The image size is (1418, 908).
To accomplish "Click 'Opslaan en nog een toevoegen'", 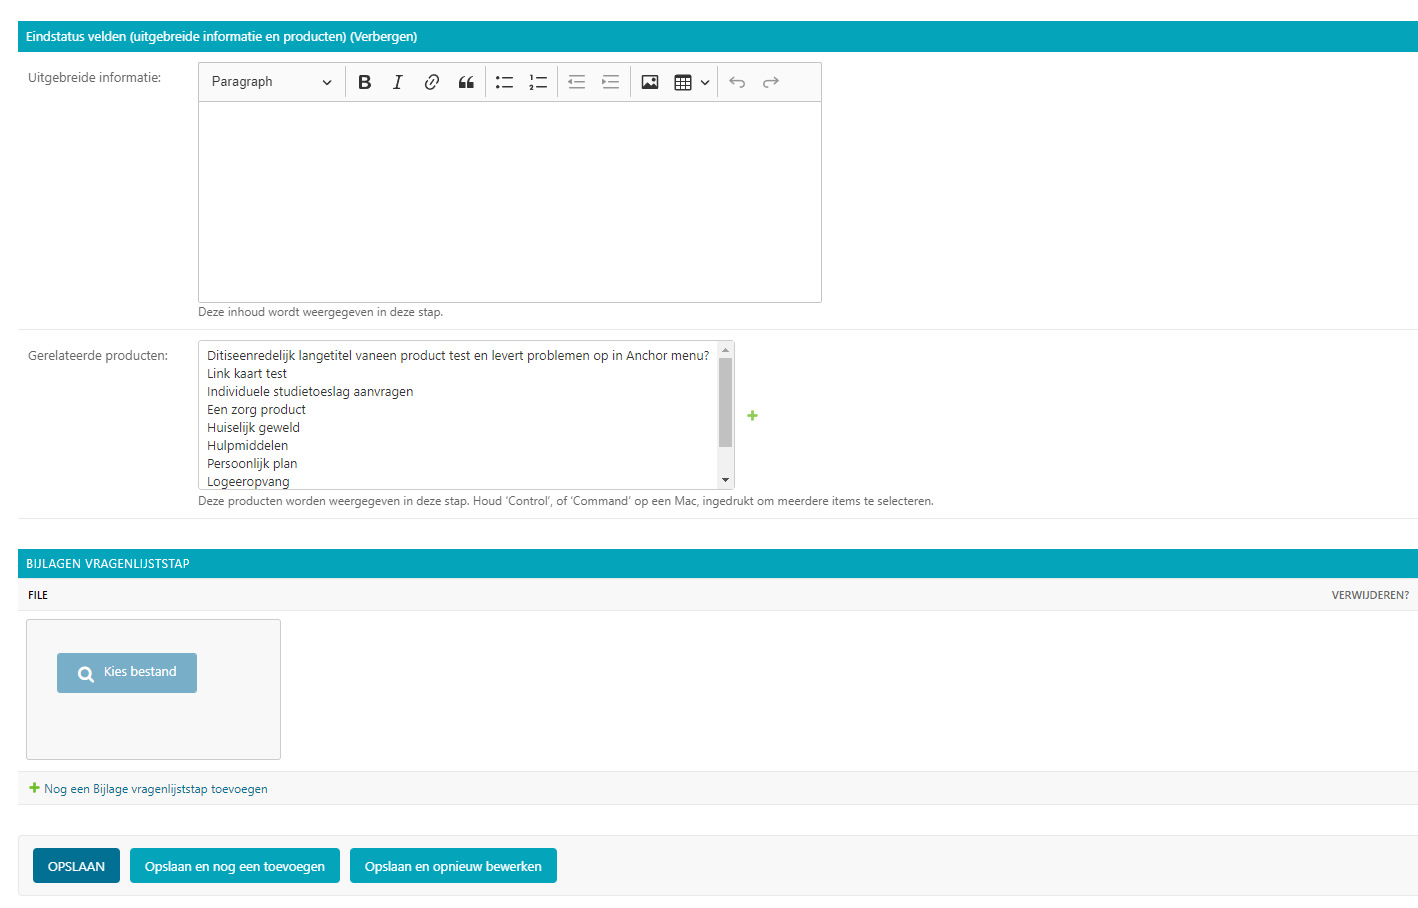I will [x=235, y=866].
